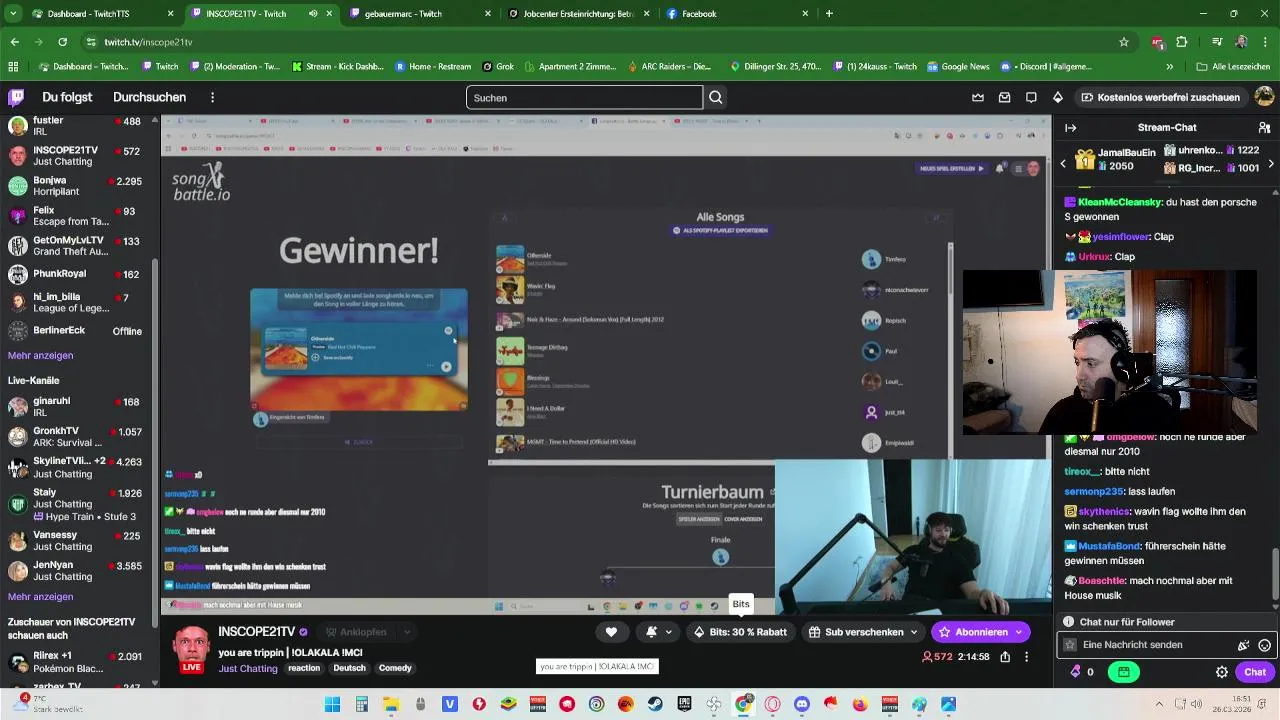Open GronkhTV channel in sidebar

78,437
